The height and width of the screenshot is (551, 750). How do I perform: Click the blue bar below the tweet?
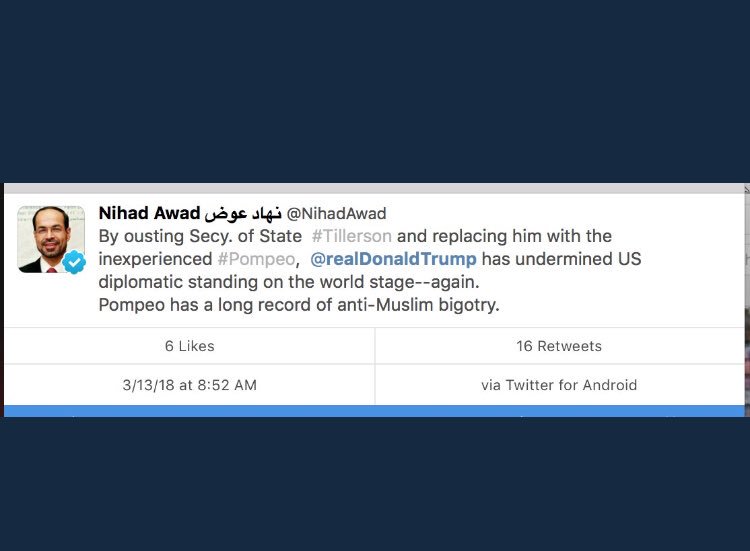pos(374,411)
